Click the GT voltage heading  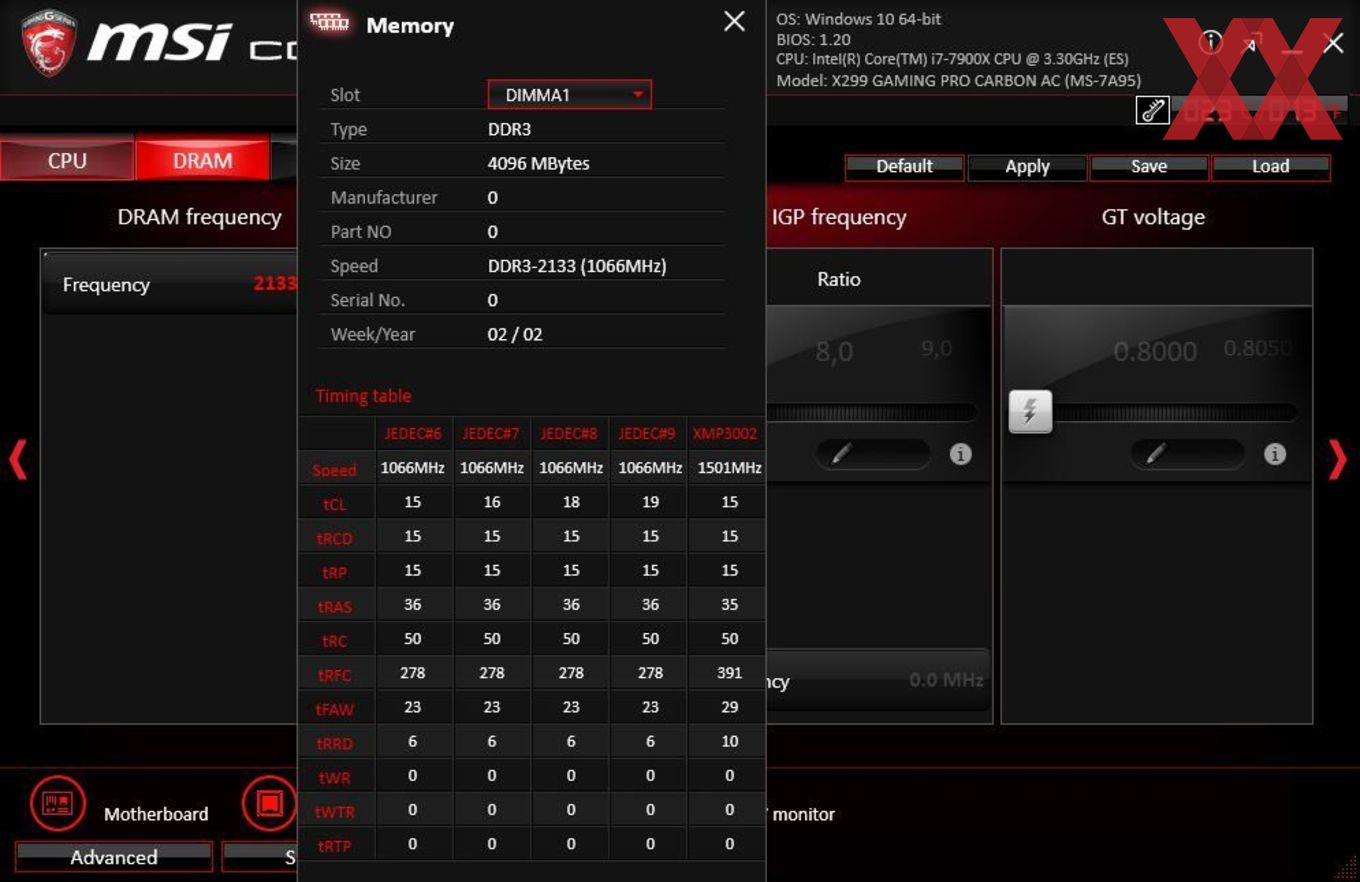[1153, 217]
